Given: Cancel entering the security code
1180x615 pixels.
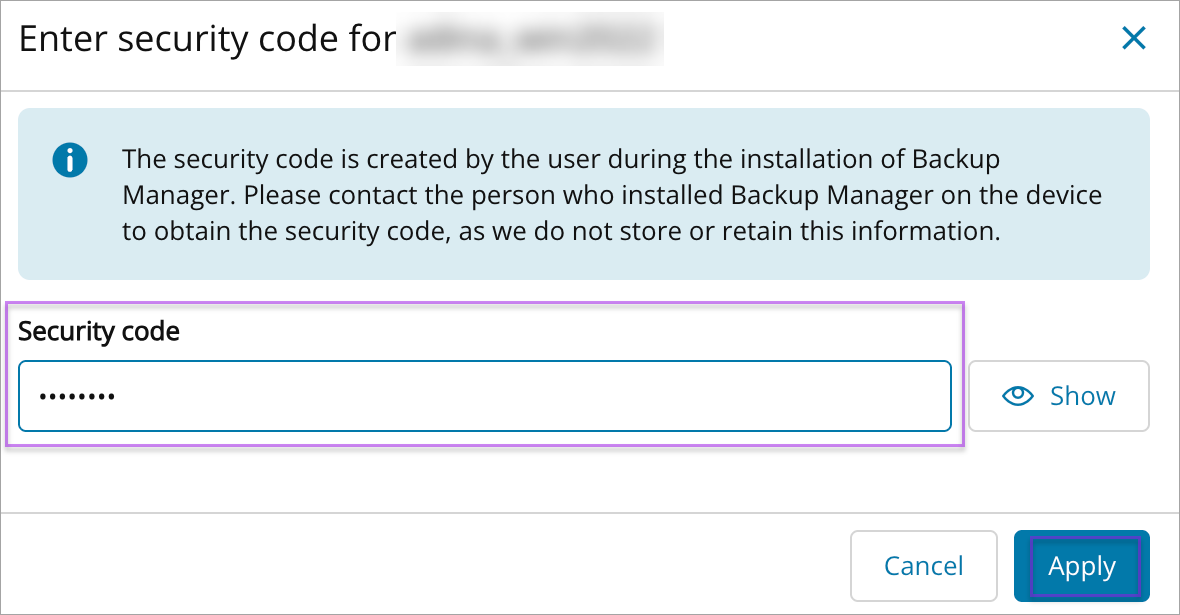Looking at the screenshot, I should pos(923,566).
